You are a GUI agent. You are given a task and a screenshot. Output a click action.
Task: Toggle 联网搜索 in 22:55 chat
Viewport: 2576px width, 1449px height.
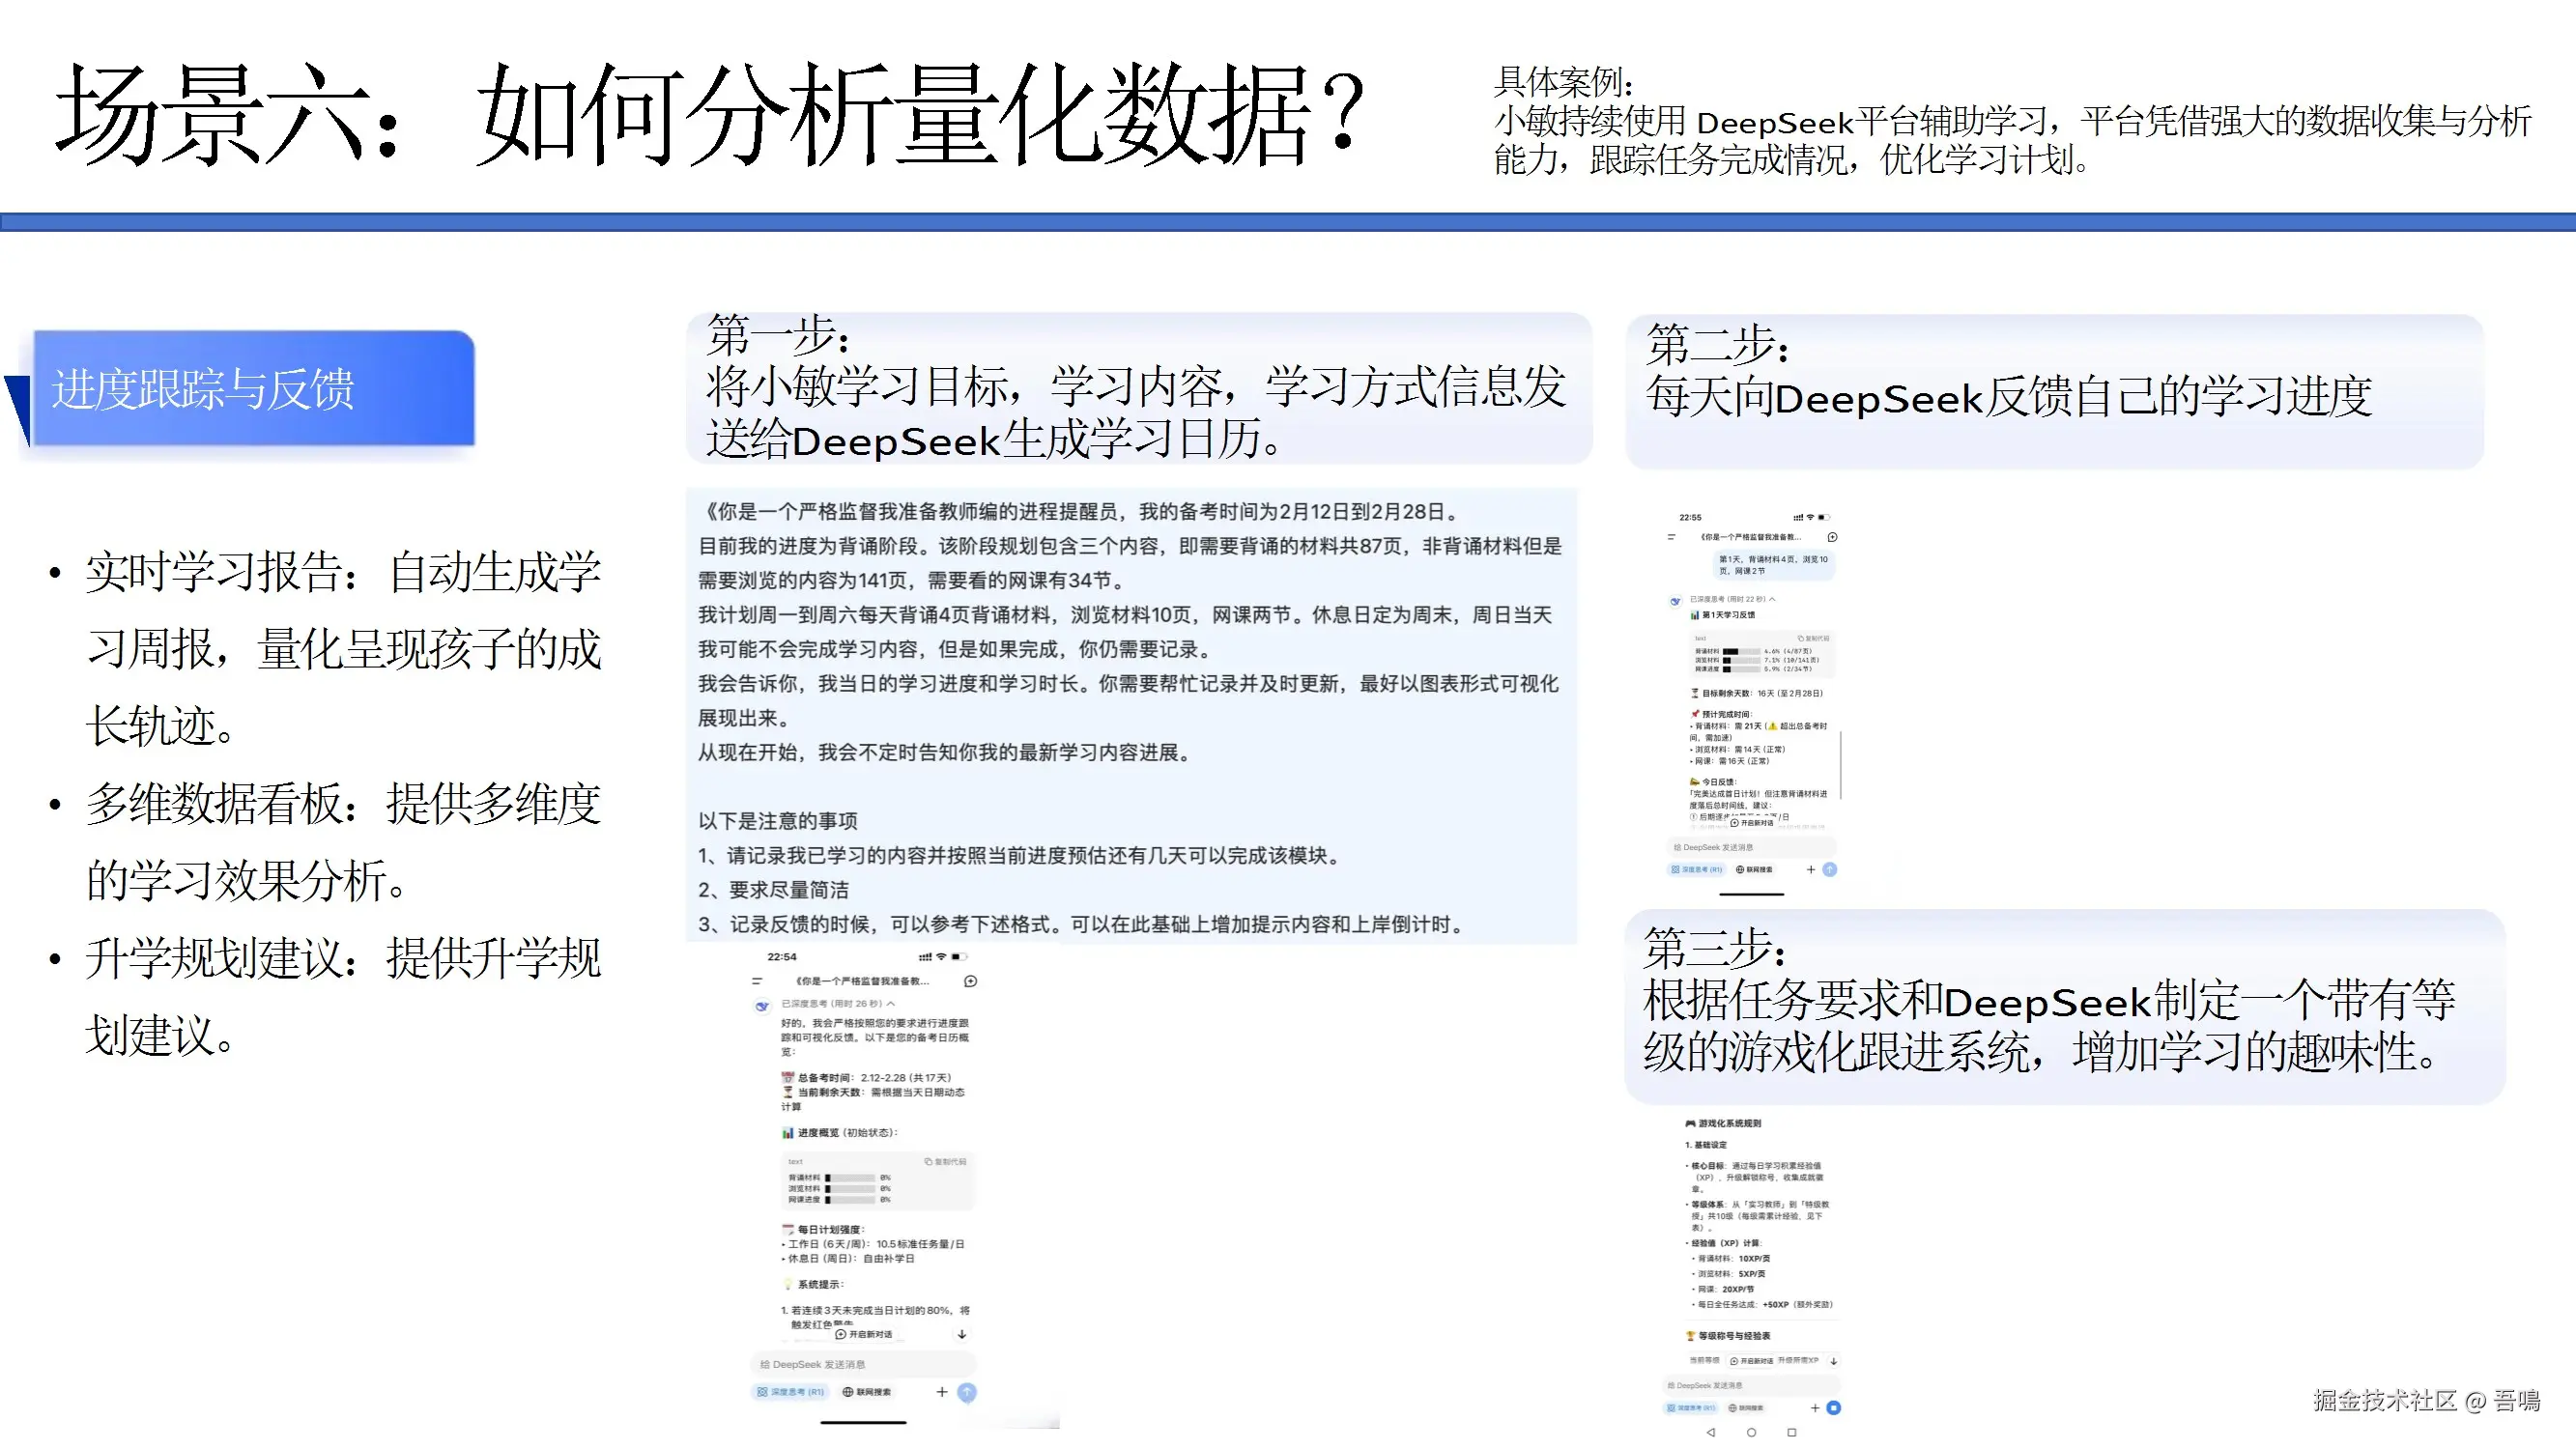tap(1754, 869)
